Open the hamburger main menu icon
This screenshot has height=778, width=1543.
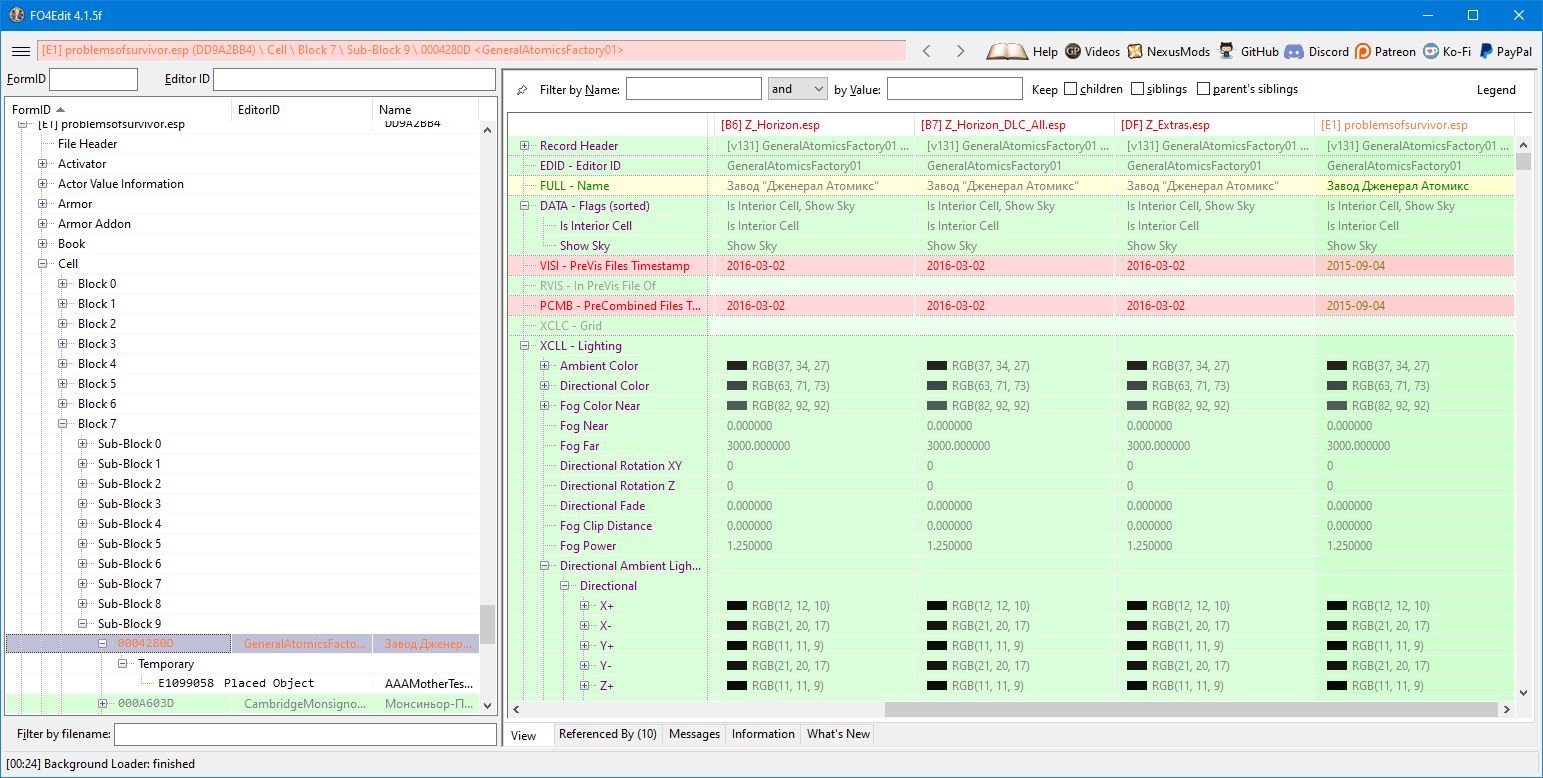click(x=20, y=51)
